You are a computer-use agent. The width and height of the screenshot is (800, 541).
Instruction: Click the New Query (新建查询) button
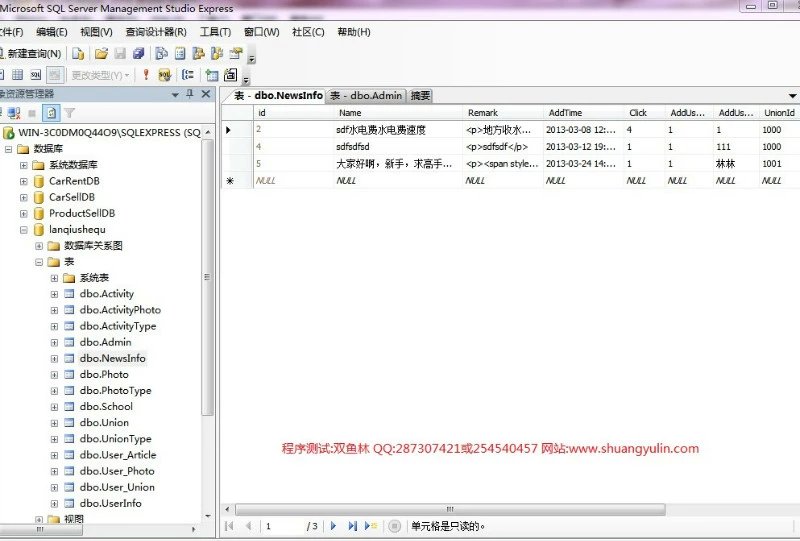[x=31, y=54]
